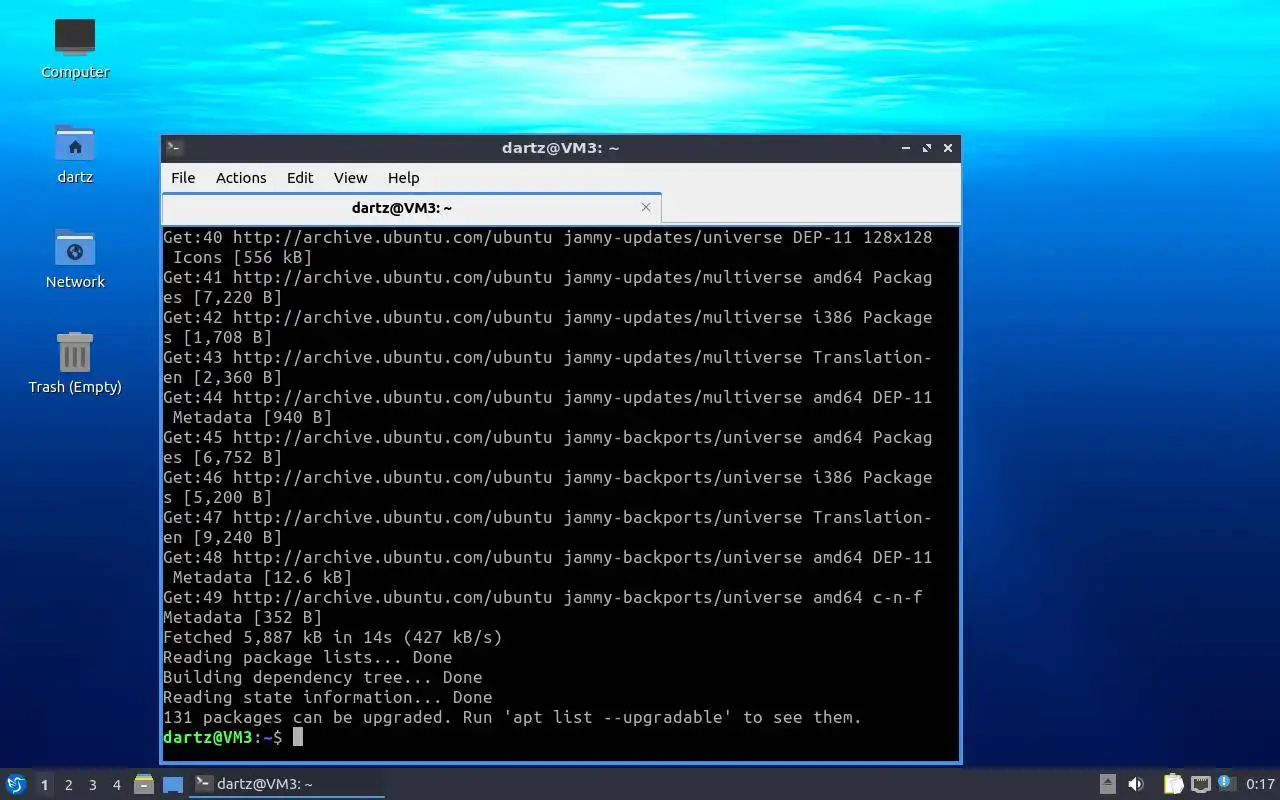Switch to workspace 3 in pager
This screenshot has height=800, width=1280.
pos(92,785)
